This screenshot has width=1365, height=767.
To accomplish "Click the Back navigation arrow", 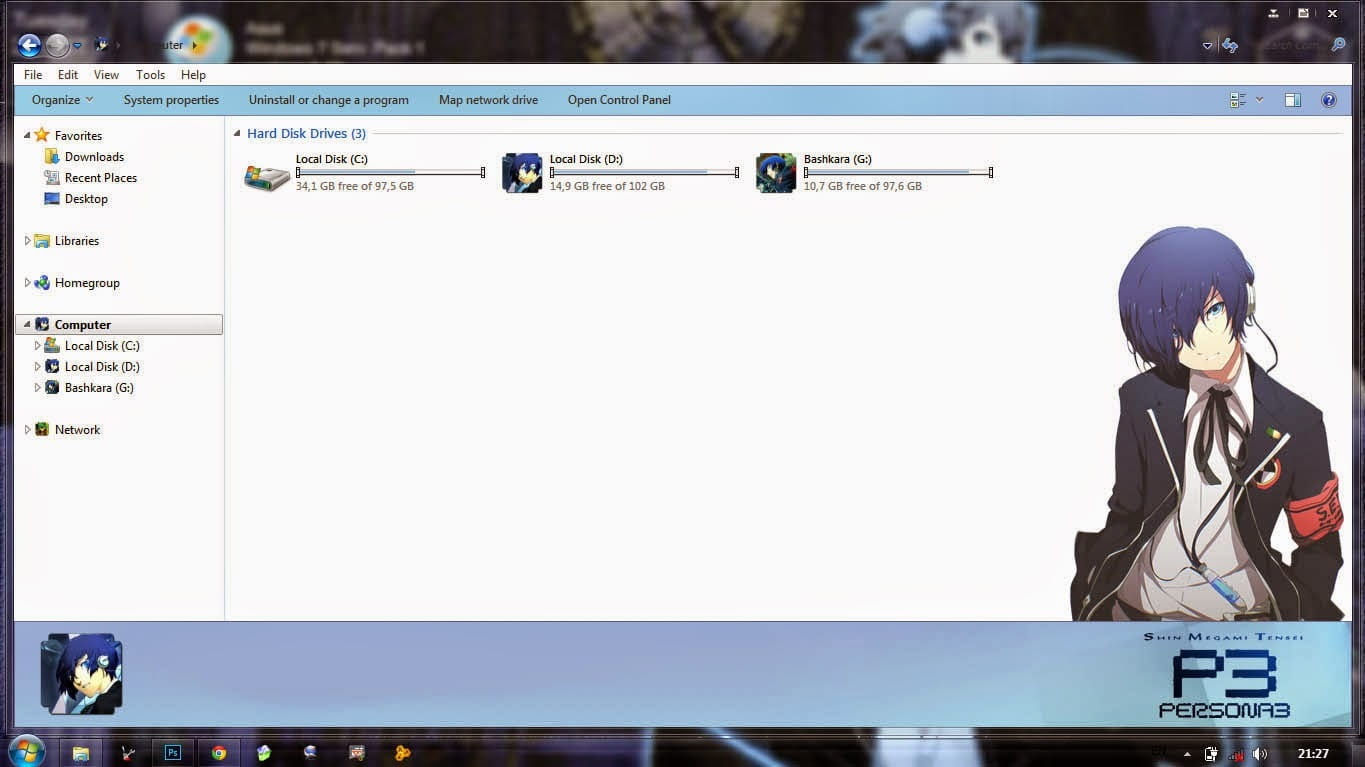I will click(29, 45).
